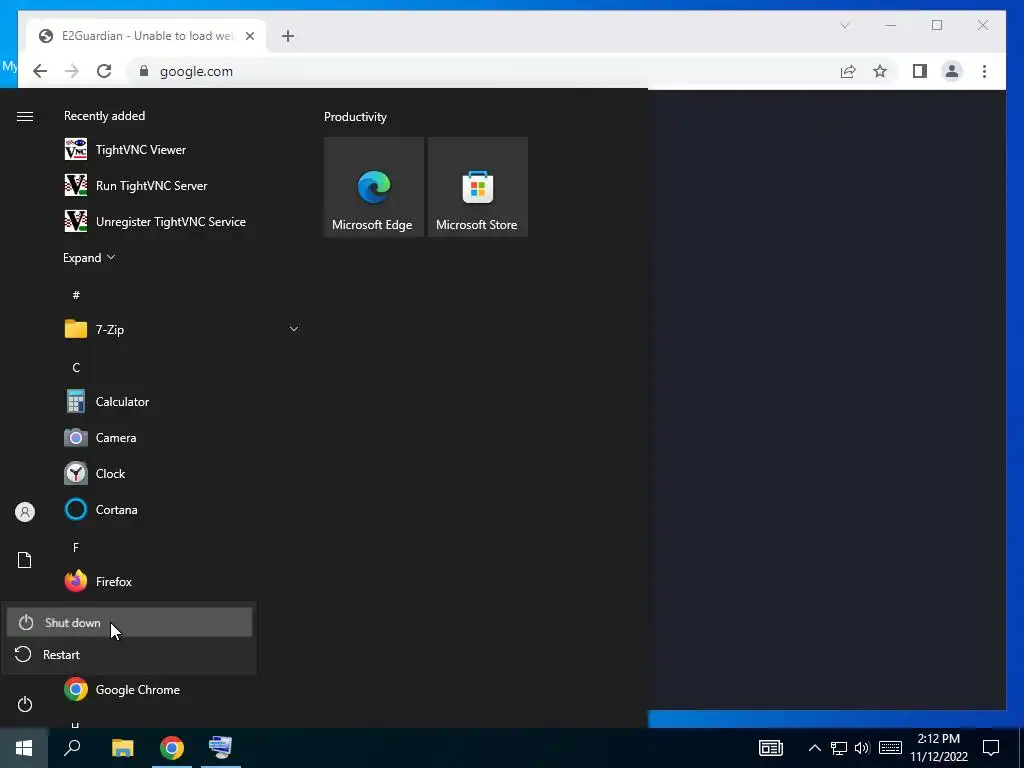Open News and interests taskbar icon
This screenshot has width=1024, height=768.
[771, 748]
